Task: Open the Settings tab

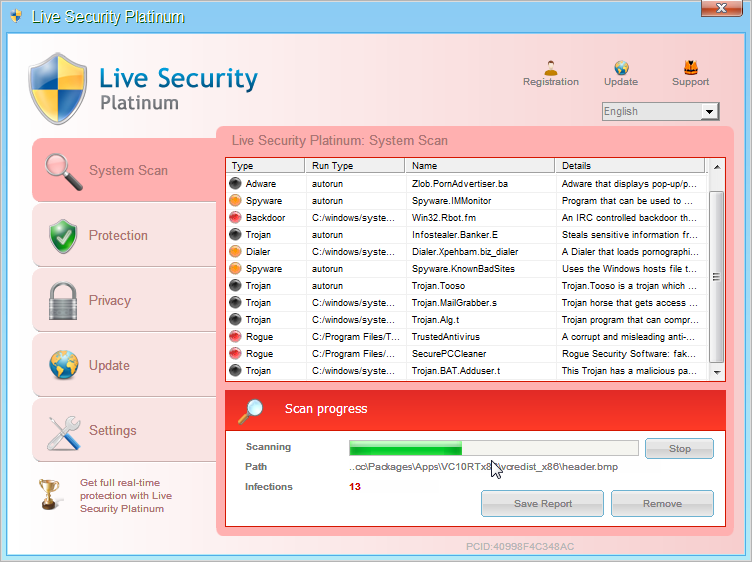Action: (x=125, y=430)
